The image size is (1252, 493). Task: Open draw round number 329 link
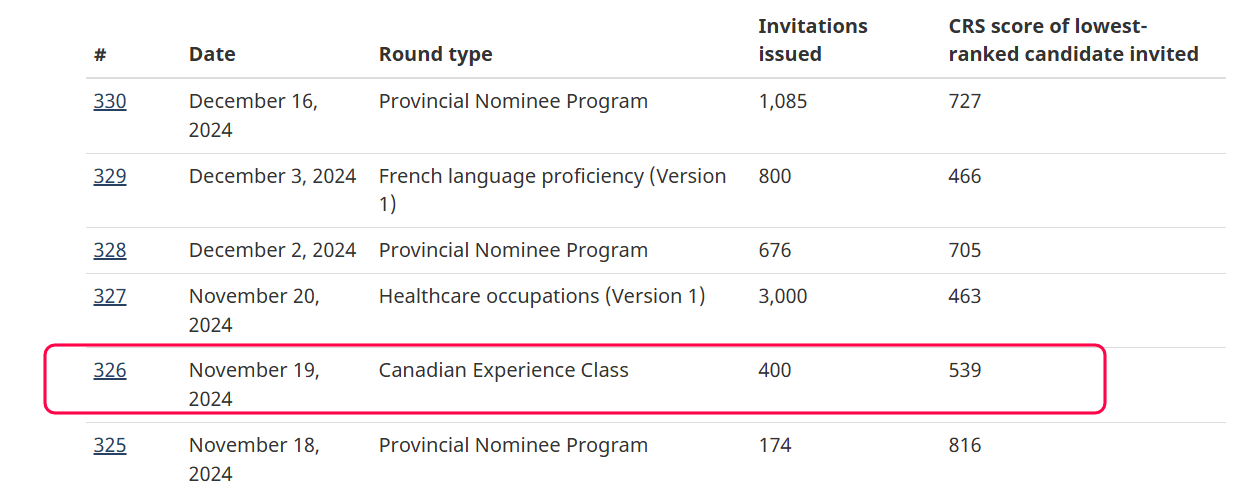110,176
